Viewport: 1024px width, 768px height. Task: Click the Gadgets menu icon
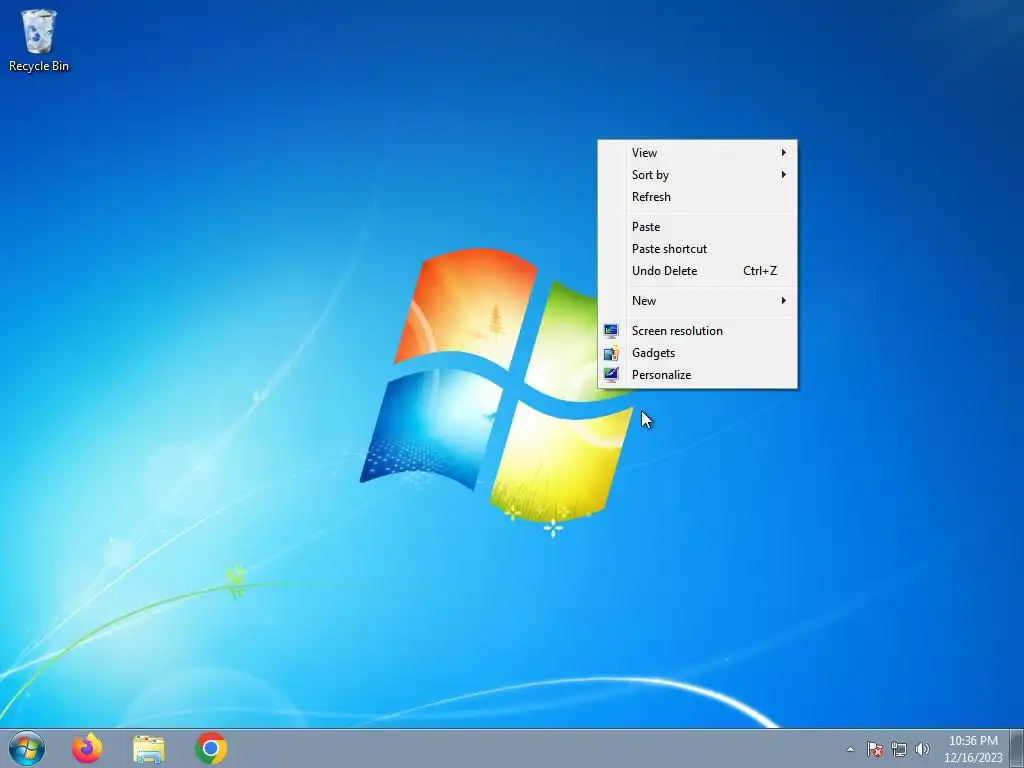click(611, 353)
